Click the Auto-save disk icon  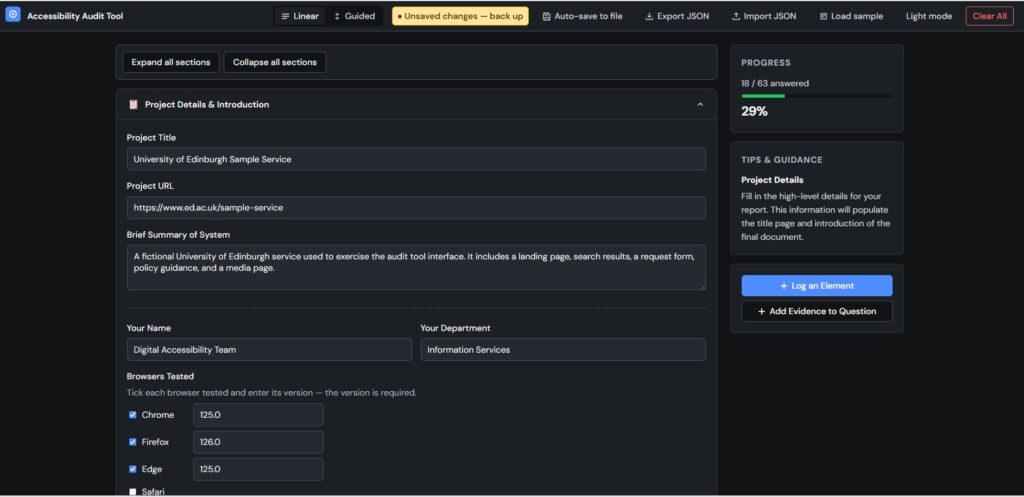click(547, 16)
